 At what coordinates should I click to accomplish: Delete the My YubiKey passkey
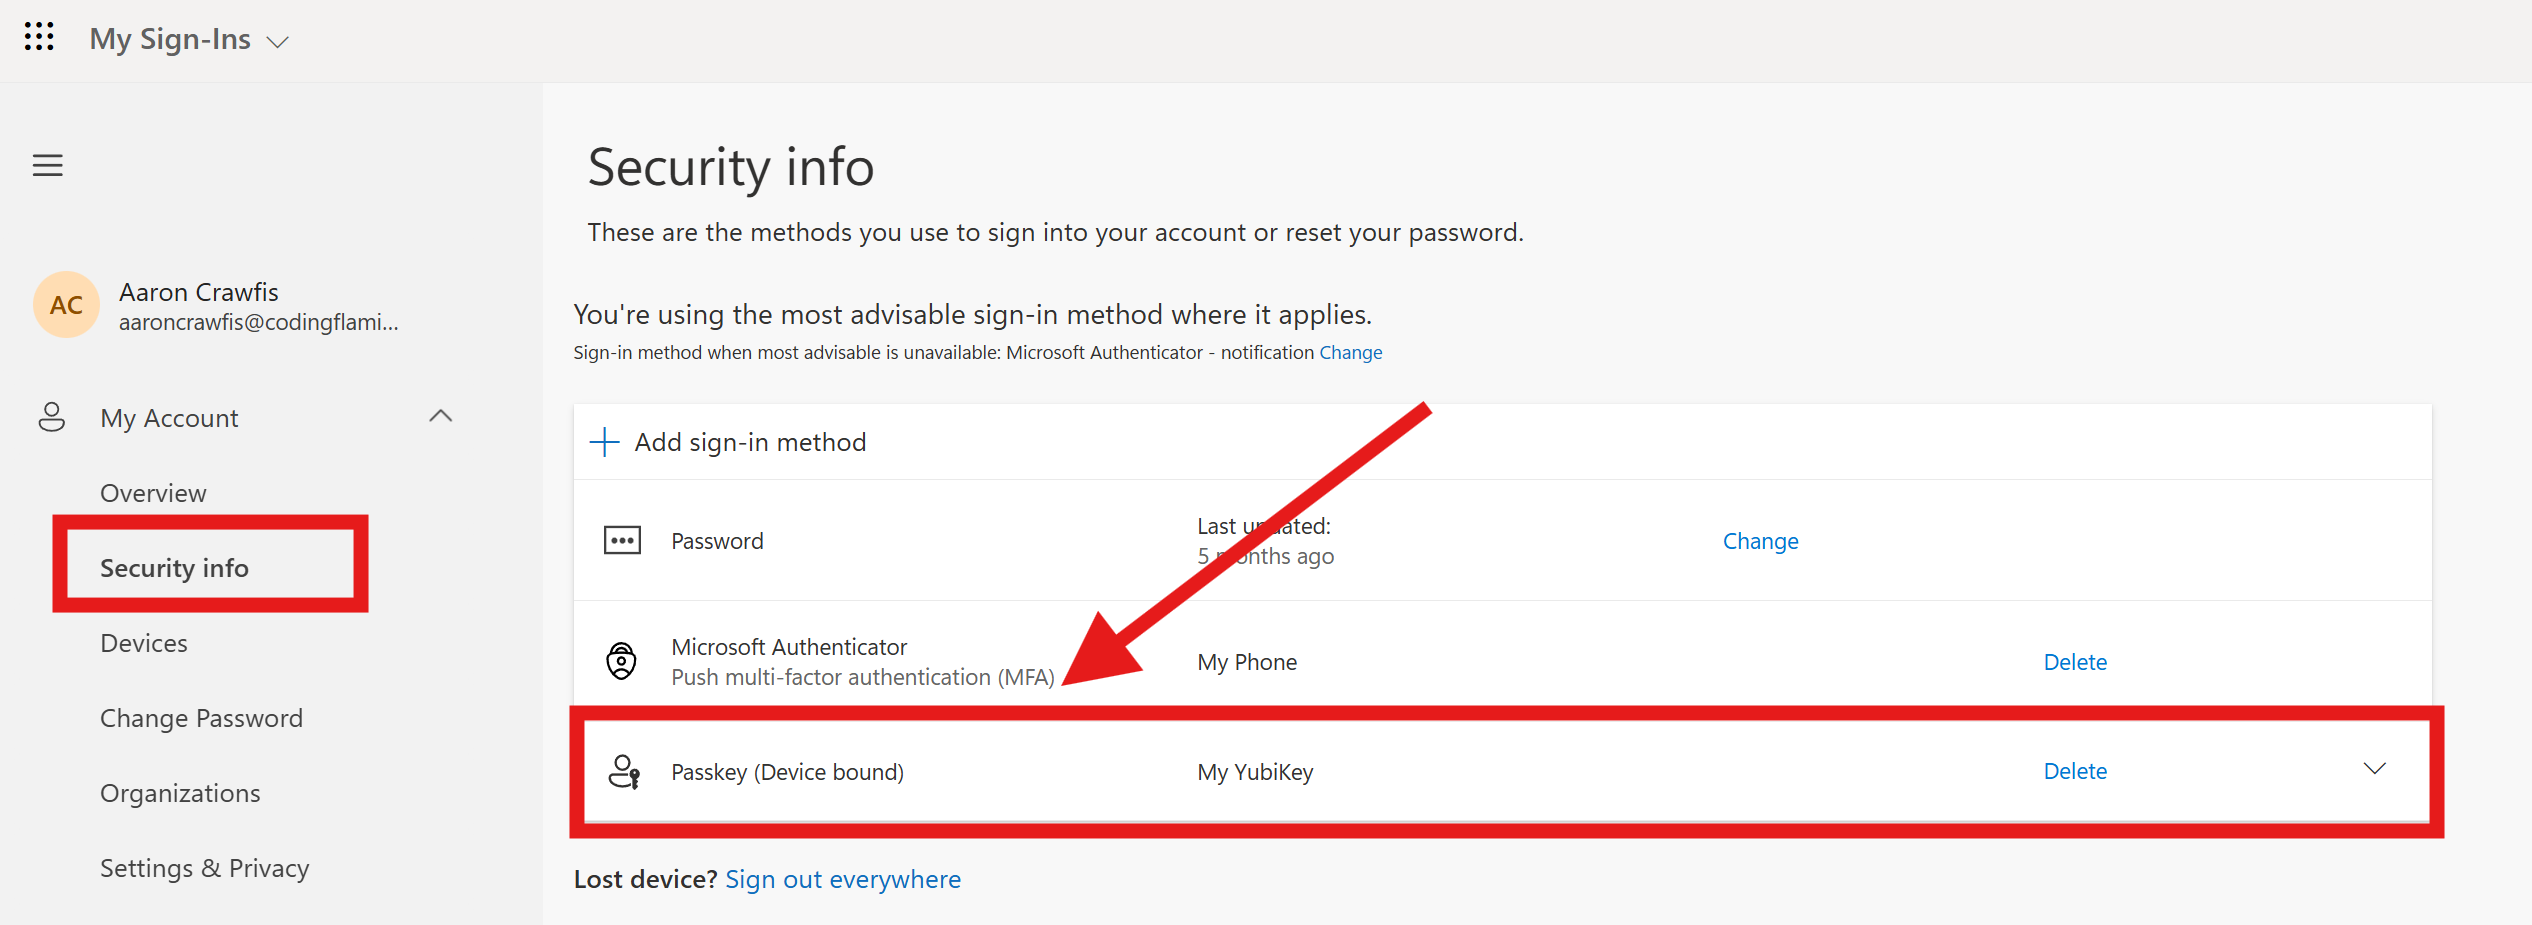tap(2075, 770)
